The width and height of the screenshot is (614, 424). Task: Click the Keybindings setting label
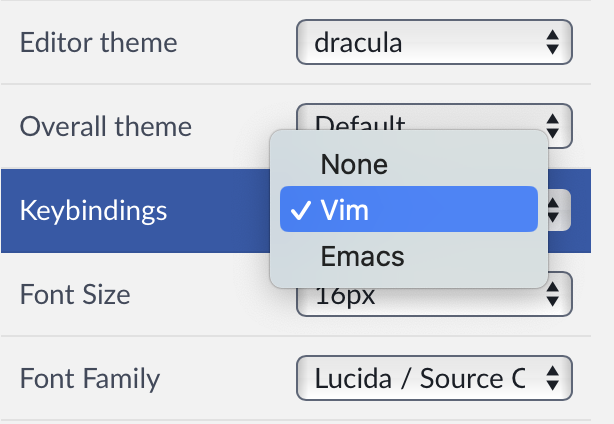click(94, 211)
